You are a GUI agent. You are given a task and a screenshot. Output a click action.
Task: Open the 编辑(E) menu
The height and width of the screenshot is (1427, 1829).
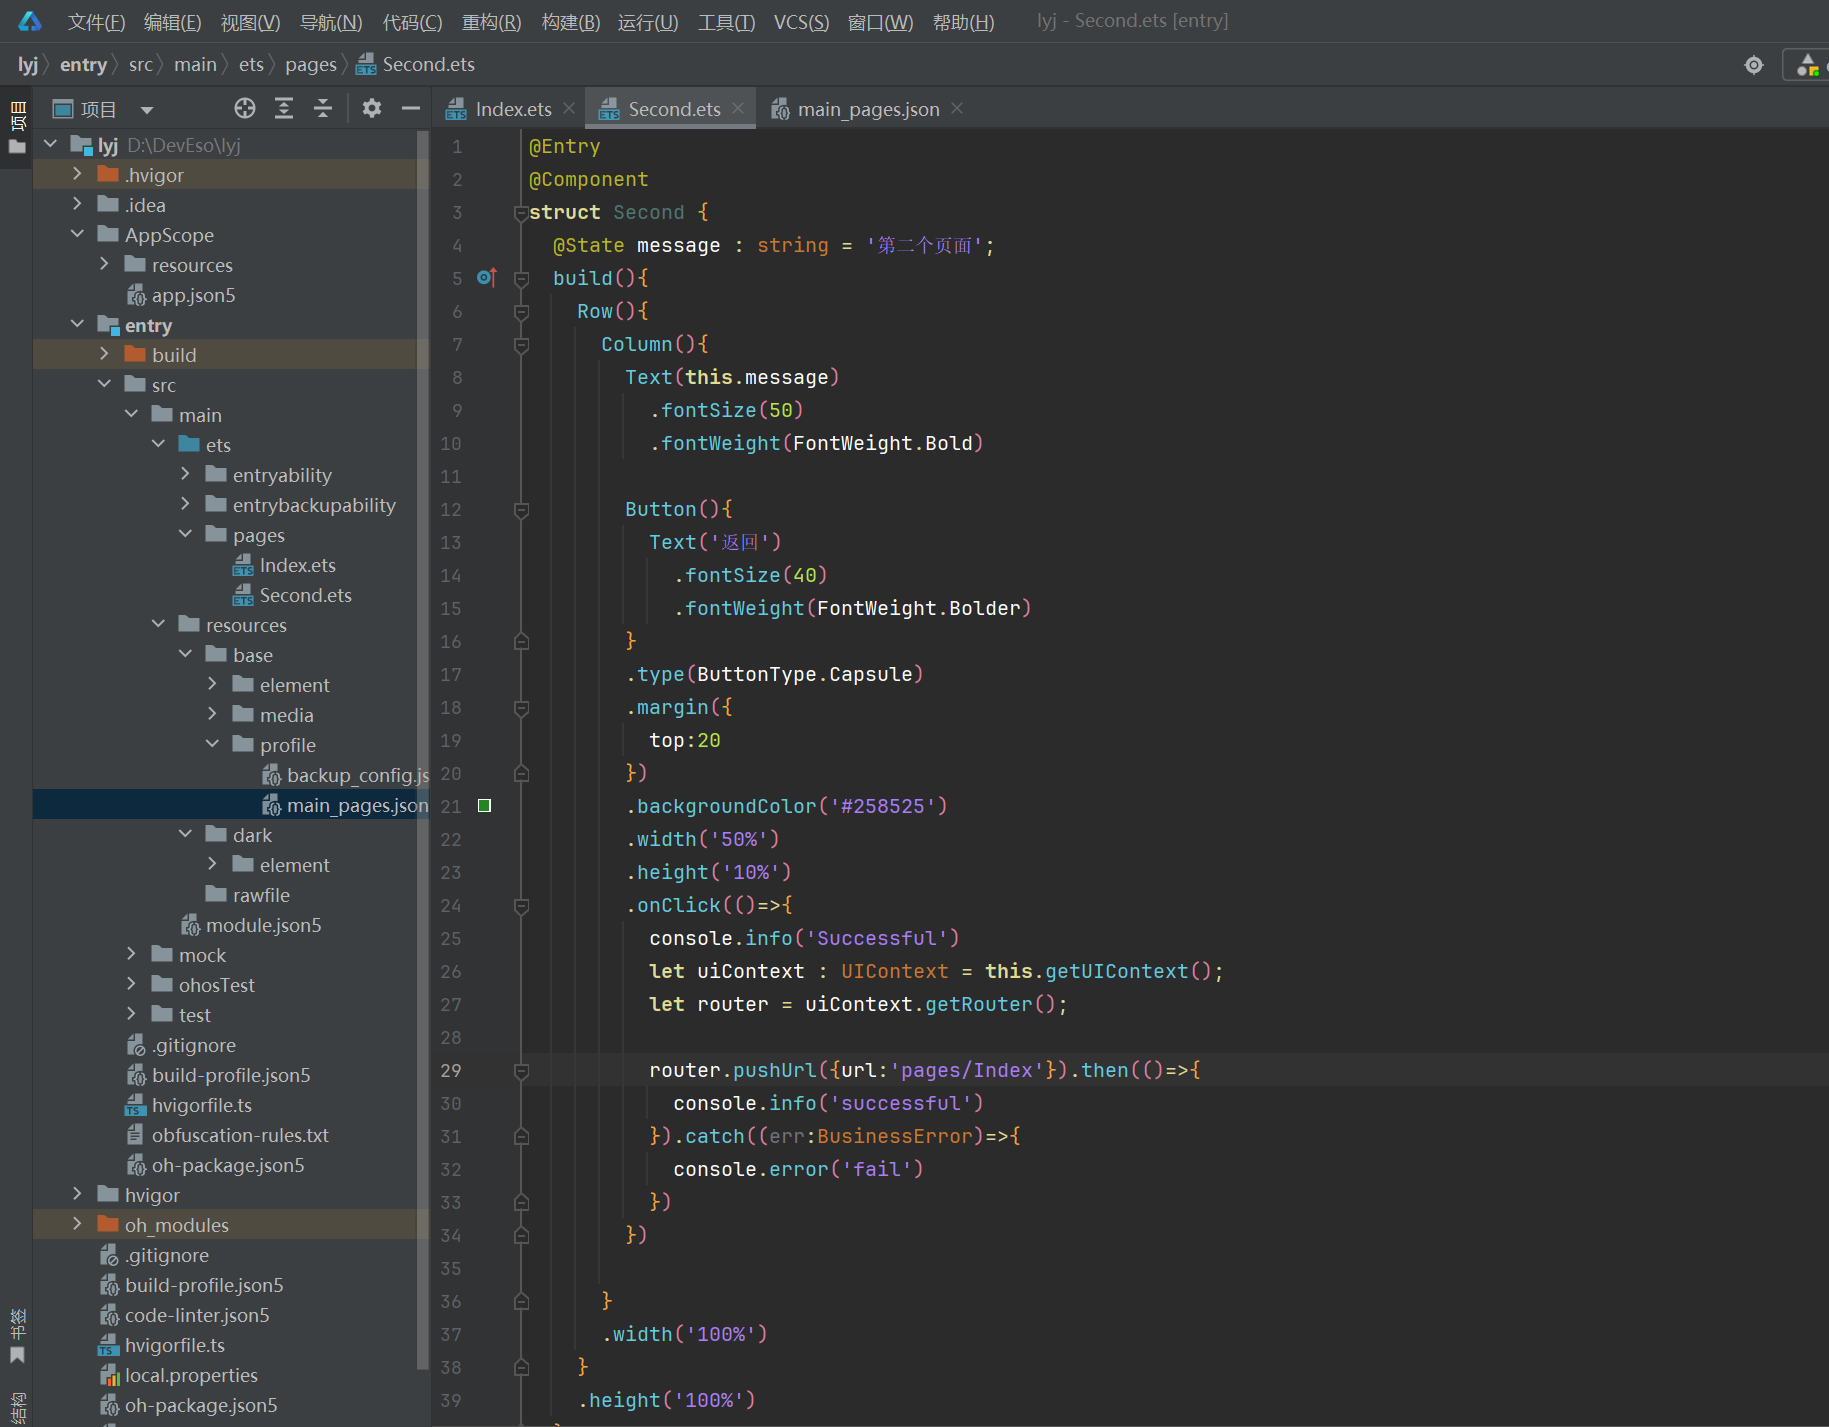(172, 22)
